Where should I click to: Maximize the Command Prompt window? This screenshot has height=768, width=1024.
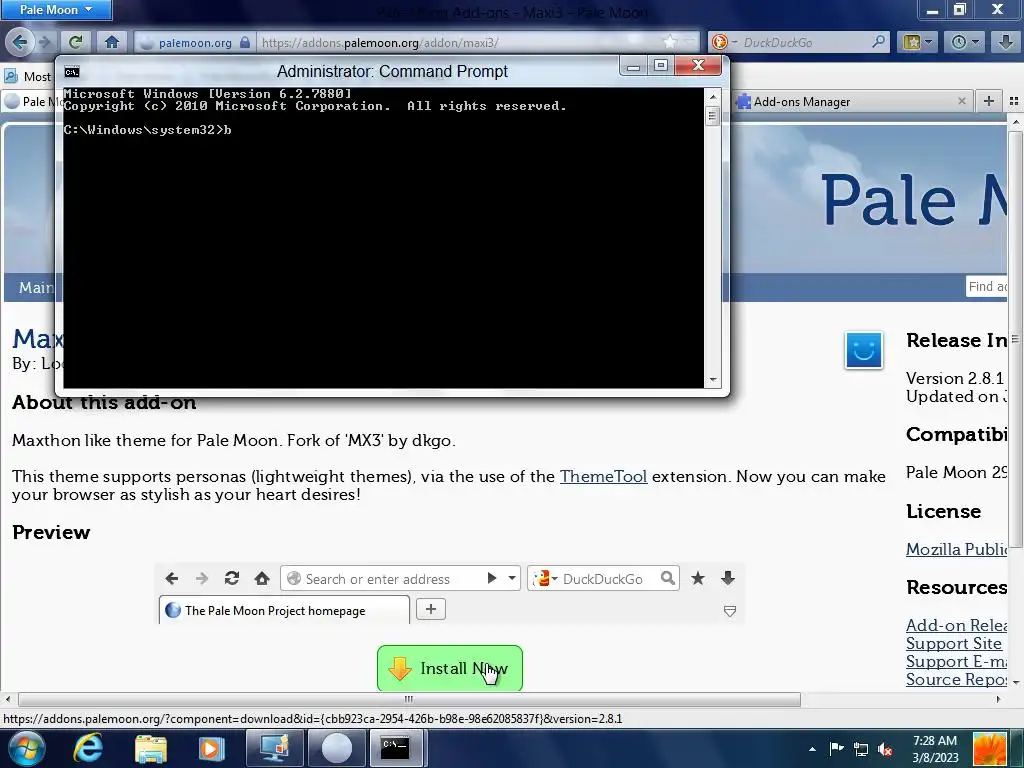660,65
